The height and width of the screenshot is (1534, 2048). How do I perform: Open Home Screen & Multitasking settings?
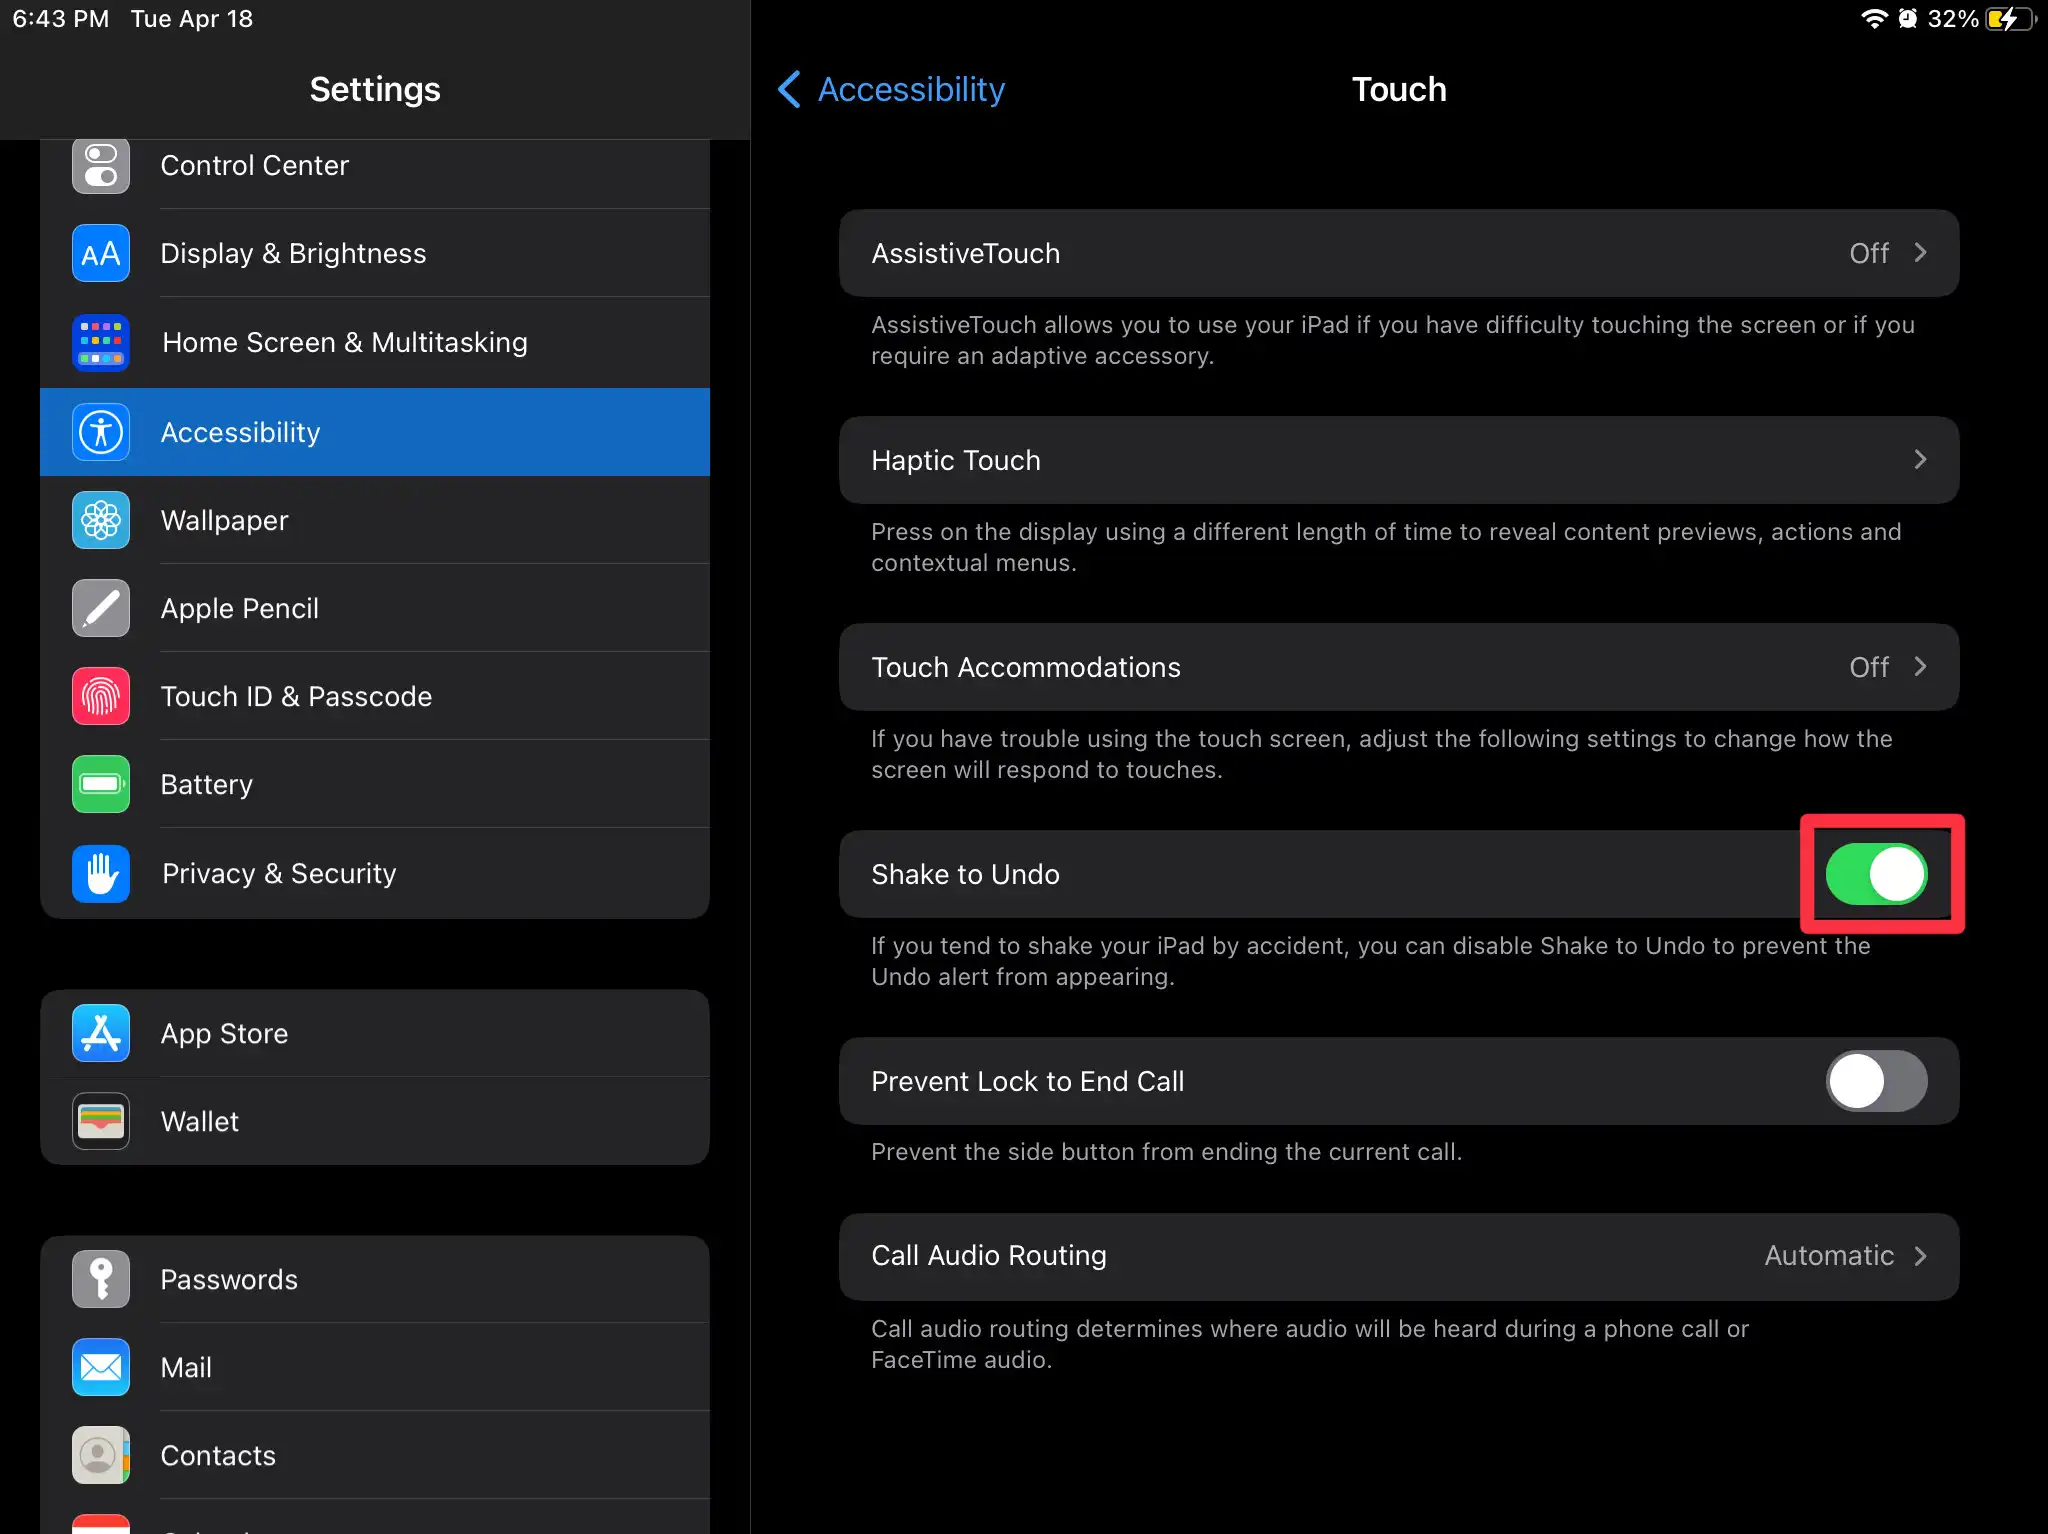coord(375,342)
